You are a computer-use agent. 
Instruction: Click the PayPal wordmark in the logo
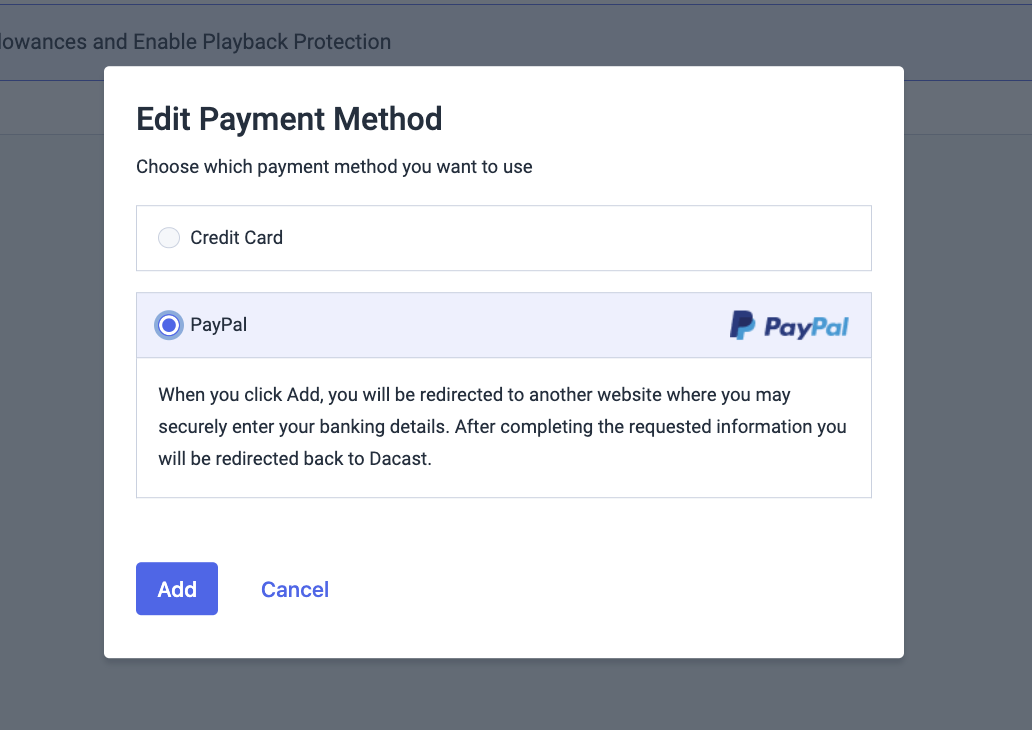[x=806, y=327]
